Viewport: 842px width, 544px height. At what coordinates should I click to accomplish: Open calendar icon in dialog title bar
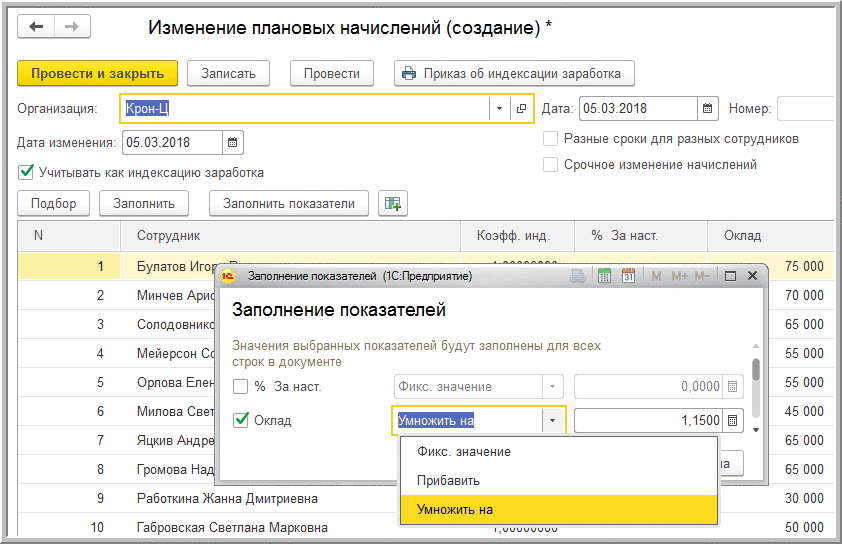pyautogui.click(x=628, y=276)
